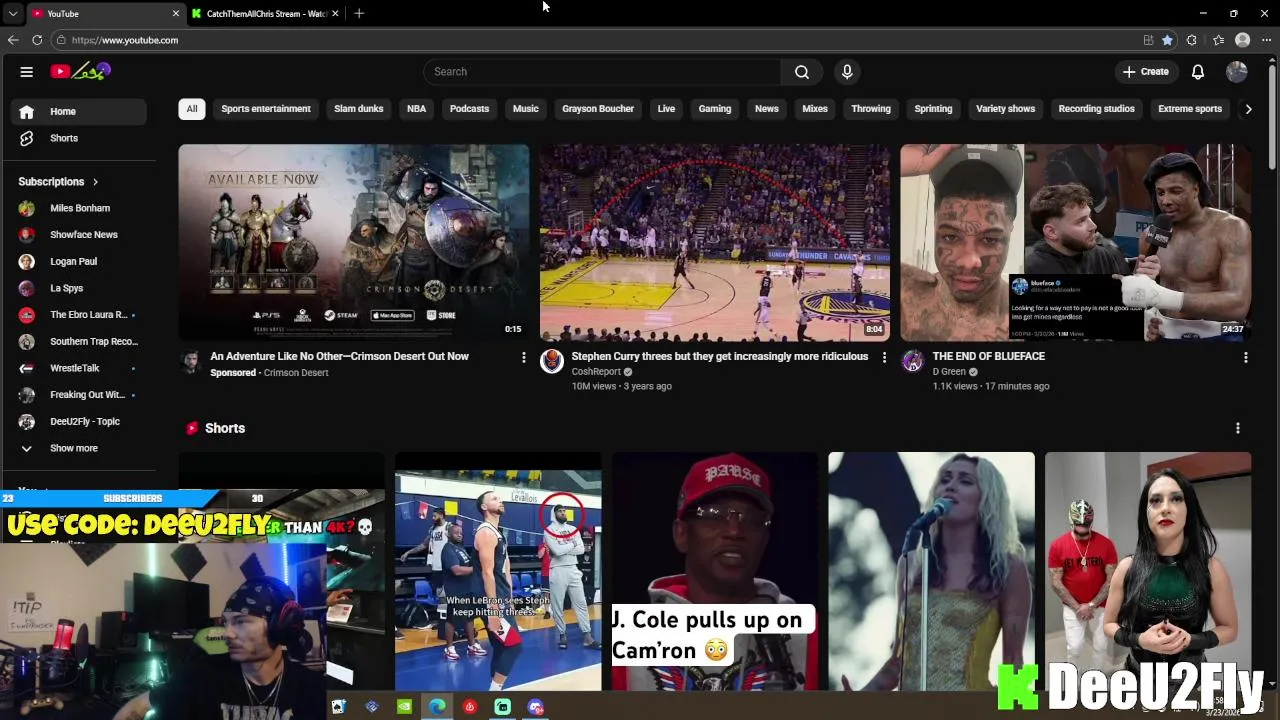Click NVIDIA app in the taskbar

[x=404, y=707]
